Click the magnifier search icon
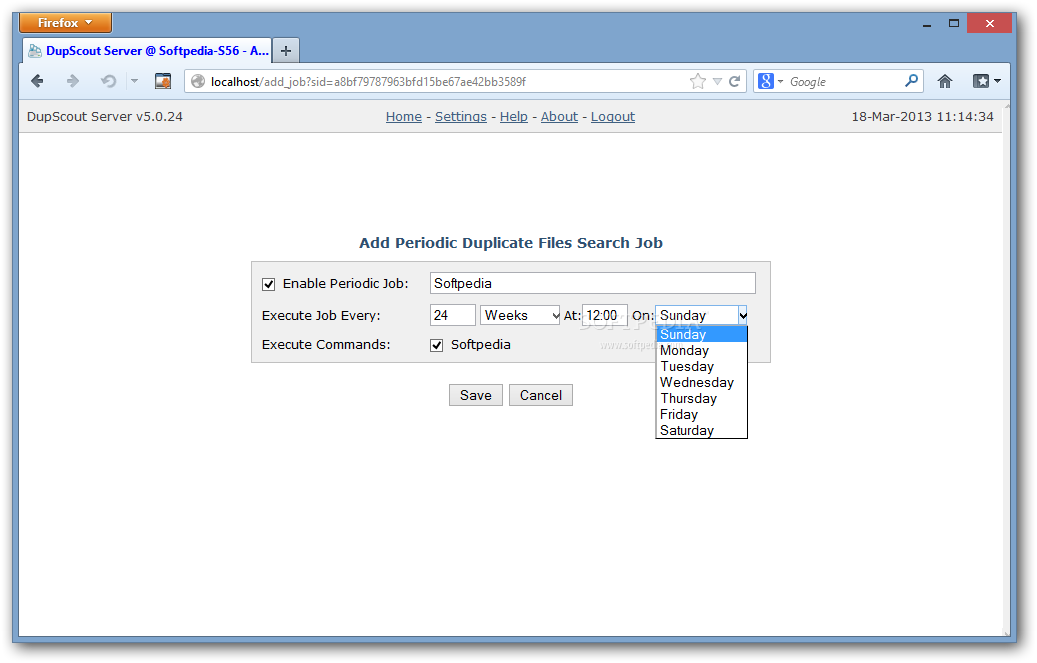 911,81
